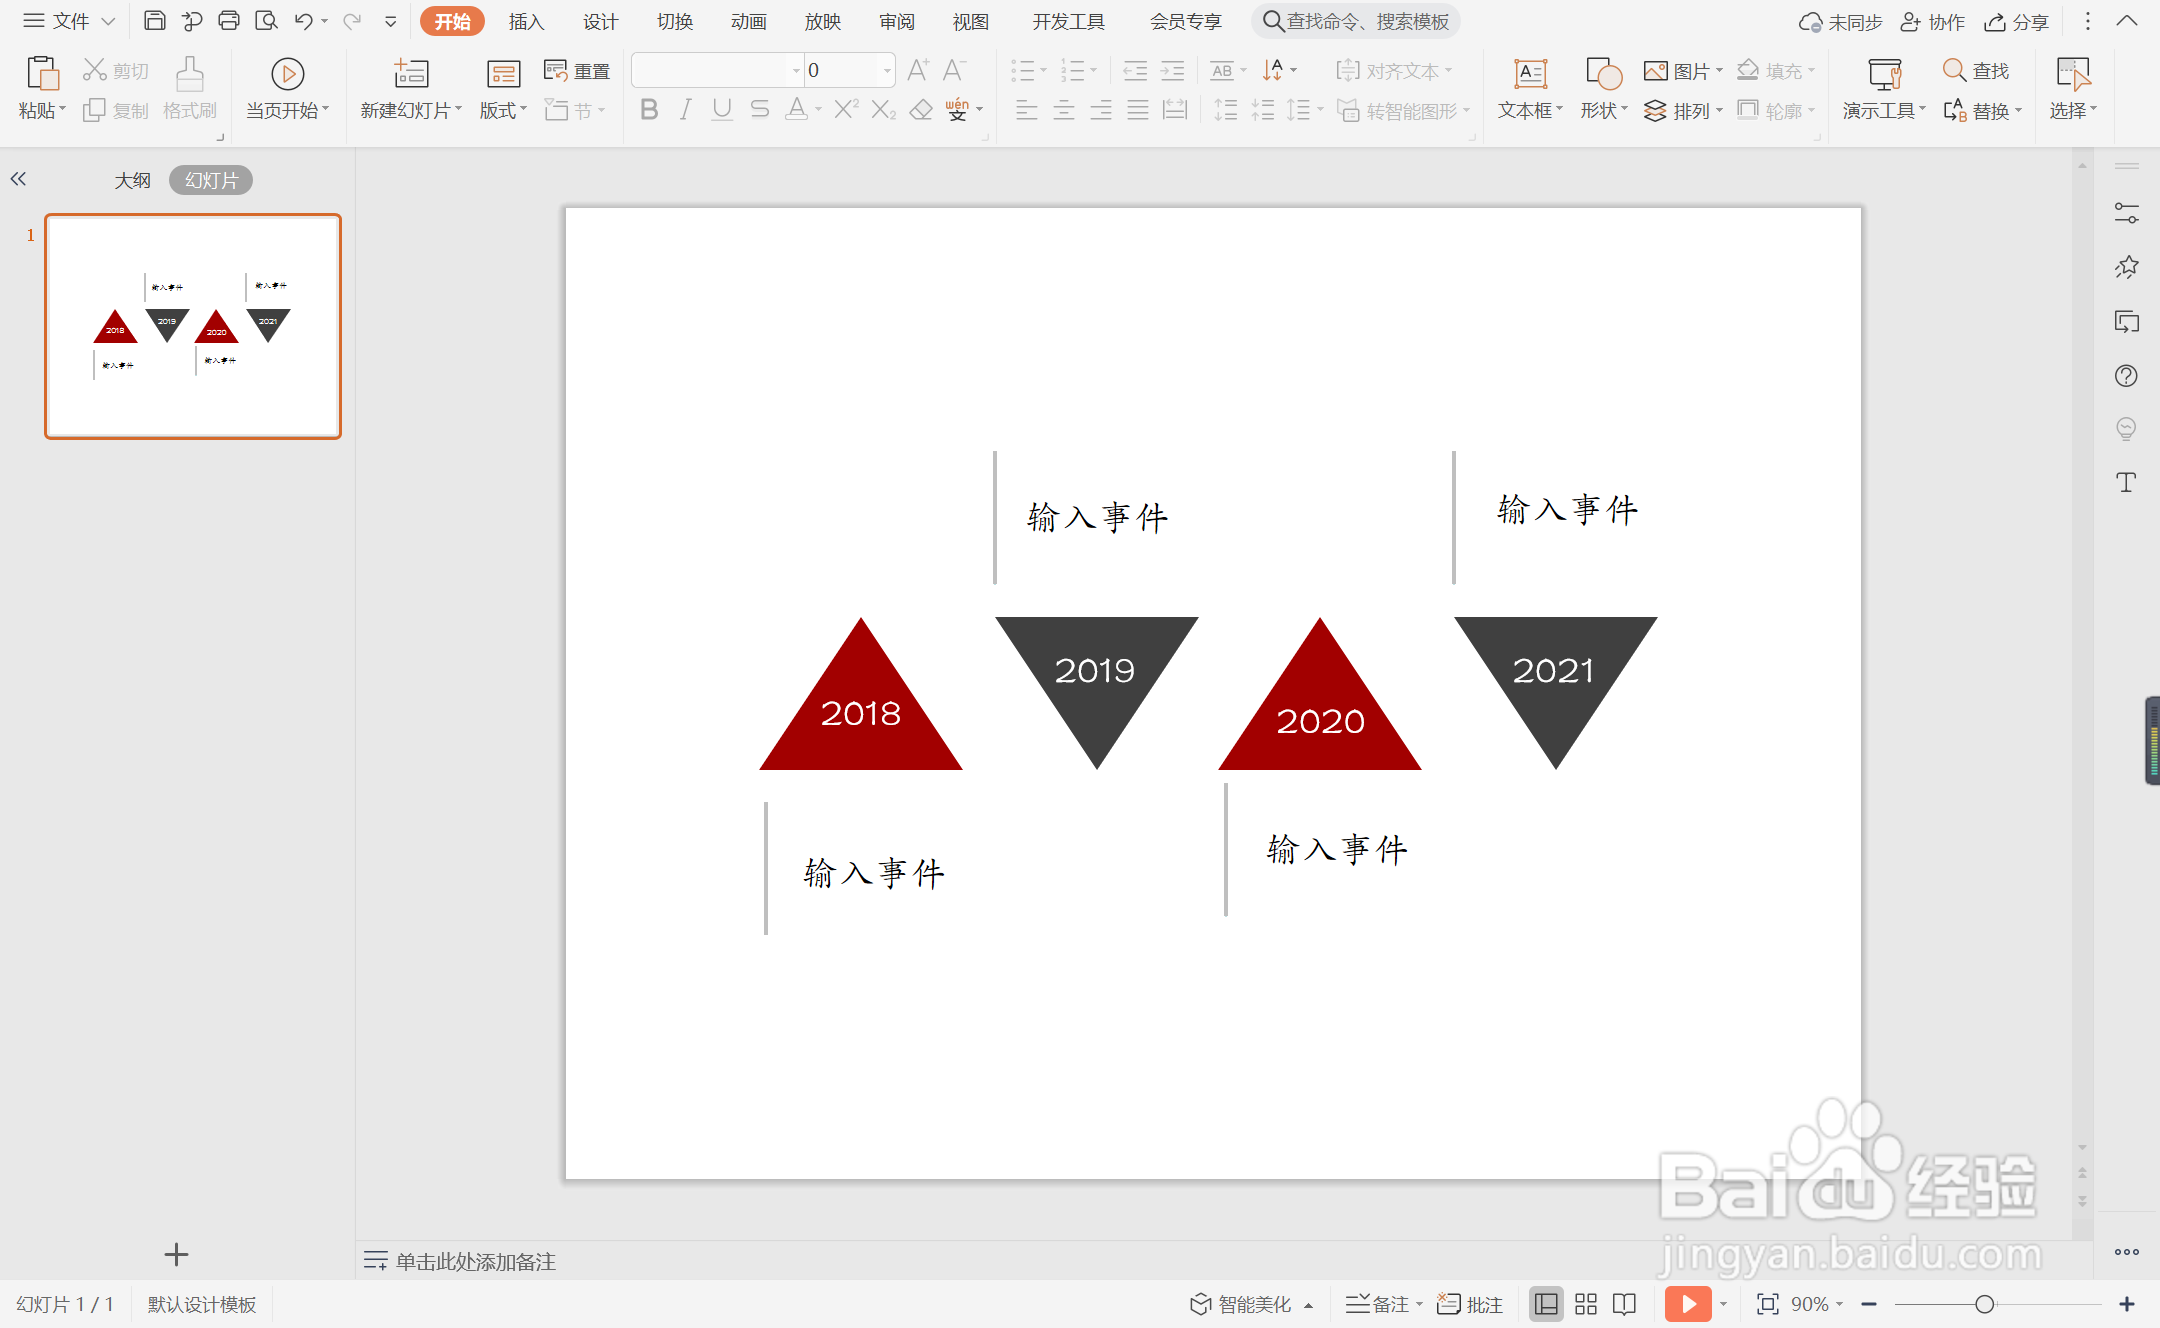Click the help question mark sidebar icon

[2126, 376]
